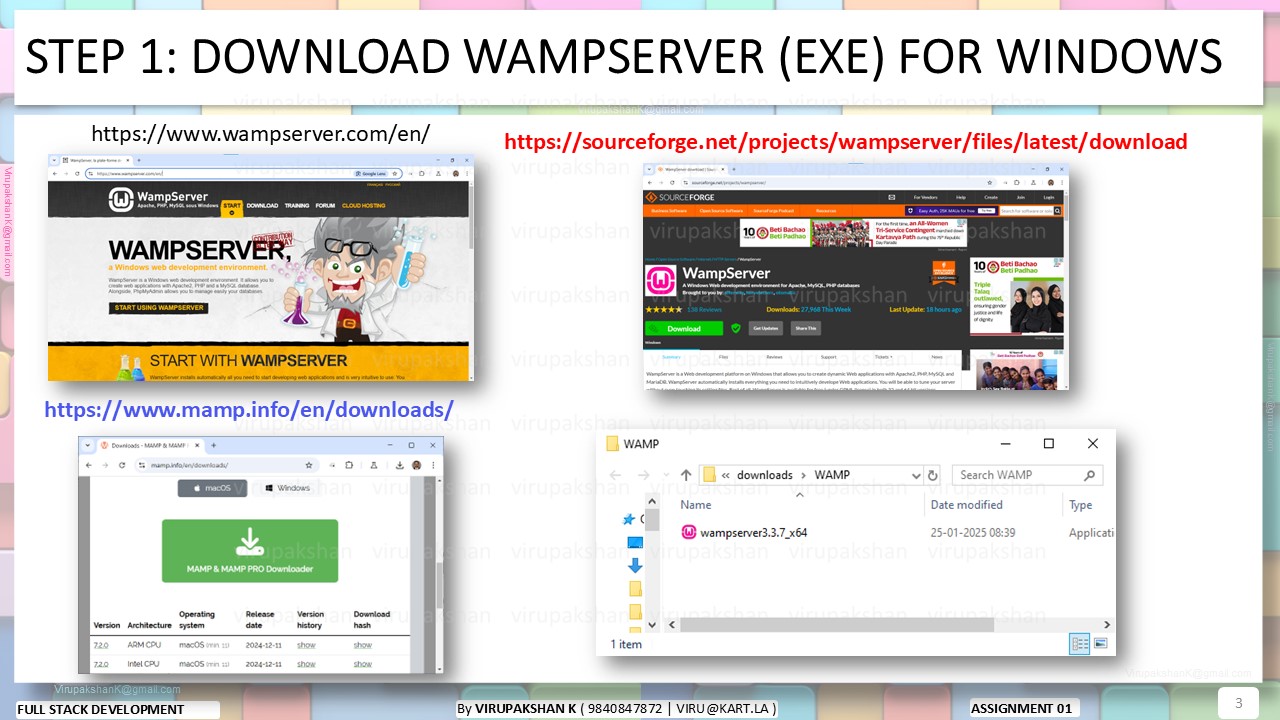The height and width of the screenshot is (720, 1280).
Task: Click 138 Reviews link on SourceForge
Action: pos(705,309)
